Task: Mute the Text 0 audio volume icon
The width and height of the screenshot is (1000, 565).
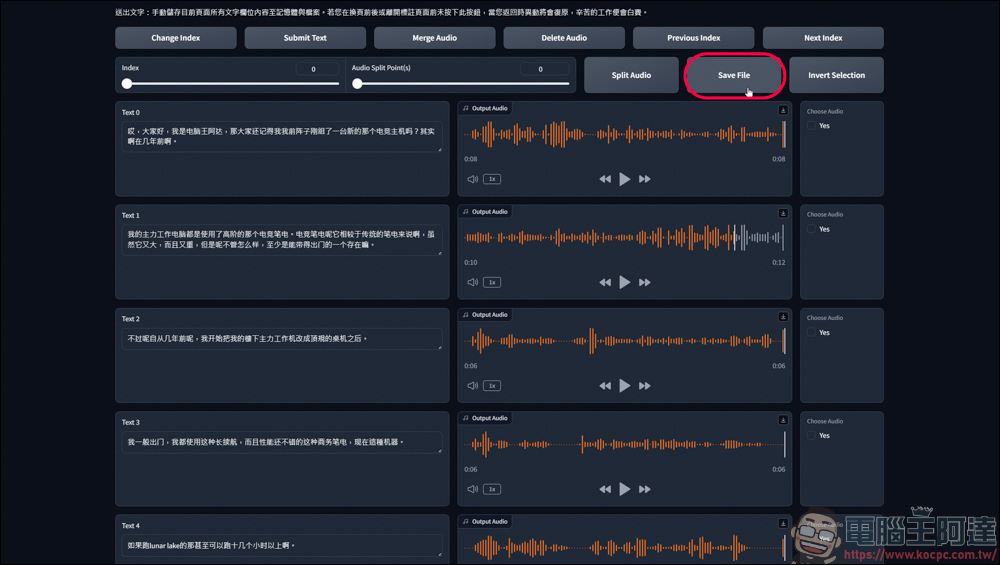Action: point(473,179)
